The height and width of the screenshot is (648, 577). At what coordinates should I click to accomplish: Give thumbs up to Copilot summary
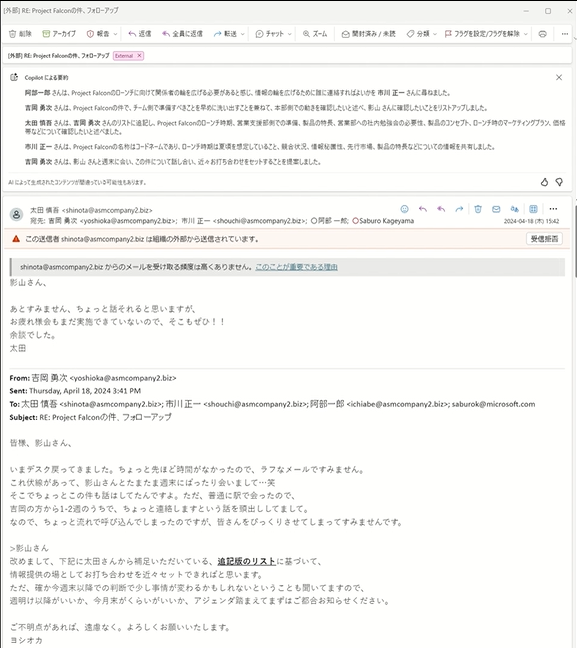[544, 182]
